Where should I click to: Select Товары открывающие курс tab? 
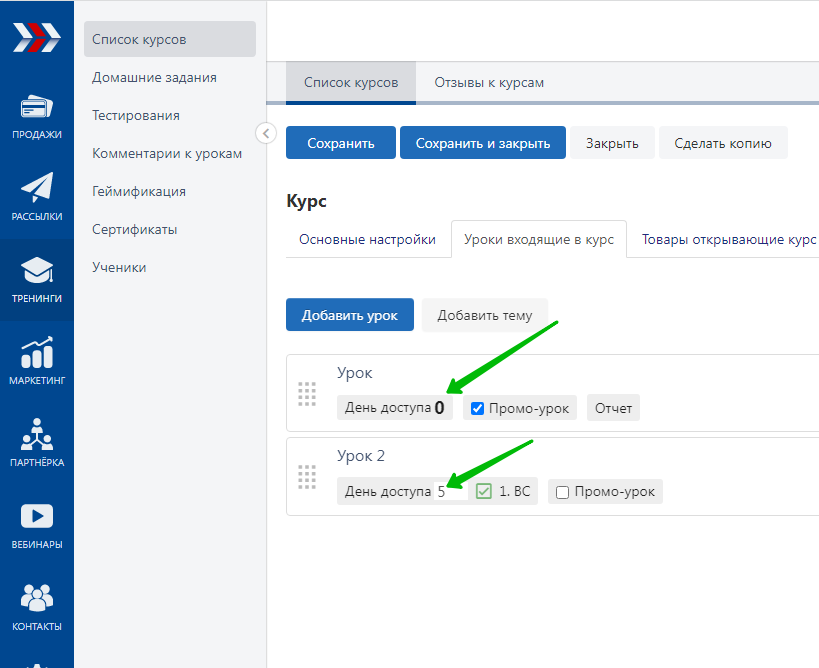tap(728, 240)
